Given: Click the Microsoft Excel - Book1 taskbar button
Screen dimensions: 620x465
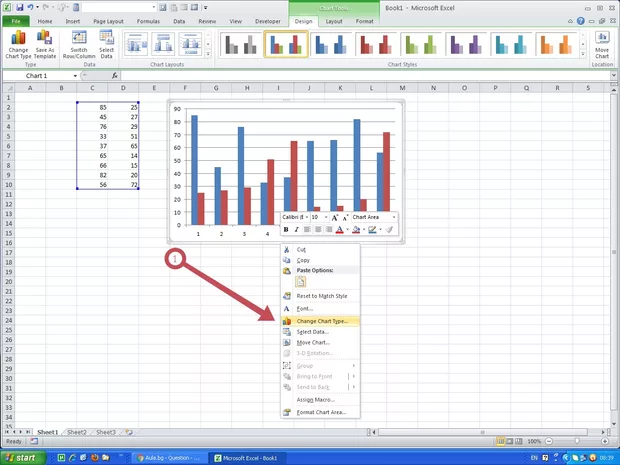Looking at the screenshot, I should [x=248, y=458].
